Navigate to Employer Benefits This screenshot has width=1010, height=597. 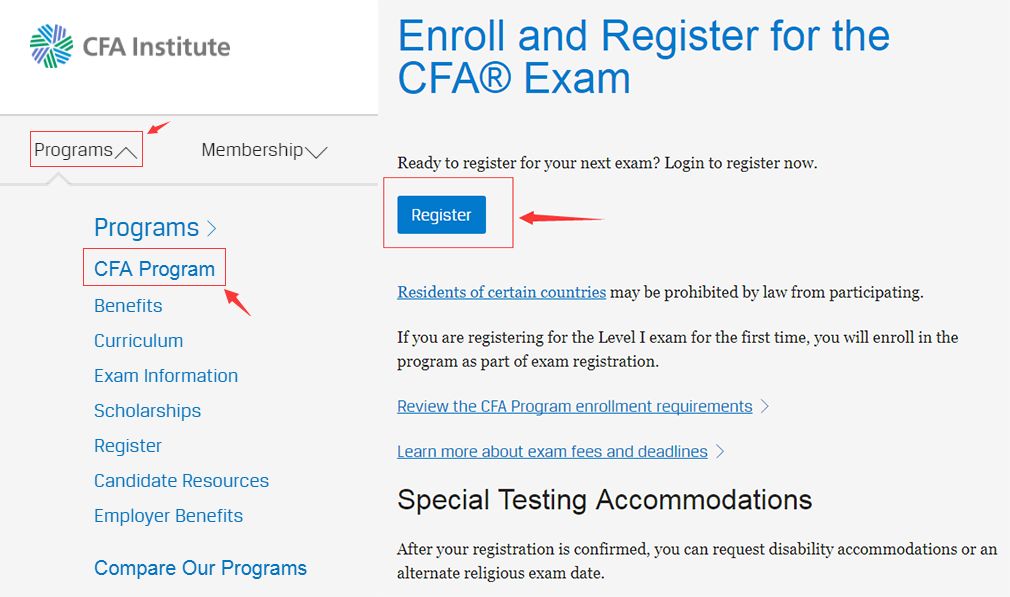(x=168, y=516)
